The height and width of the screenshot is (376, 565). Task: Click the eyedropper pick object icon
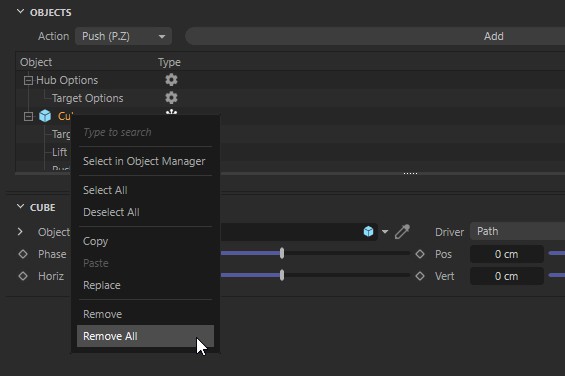coord(402,232)
